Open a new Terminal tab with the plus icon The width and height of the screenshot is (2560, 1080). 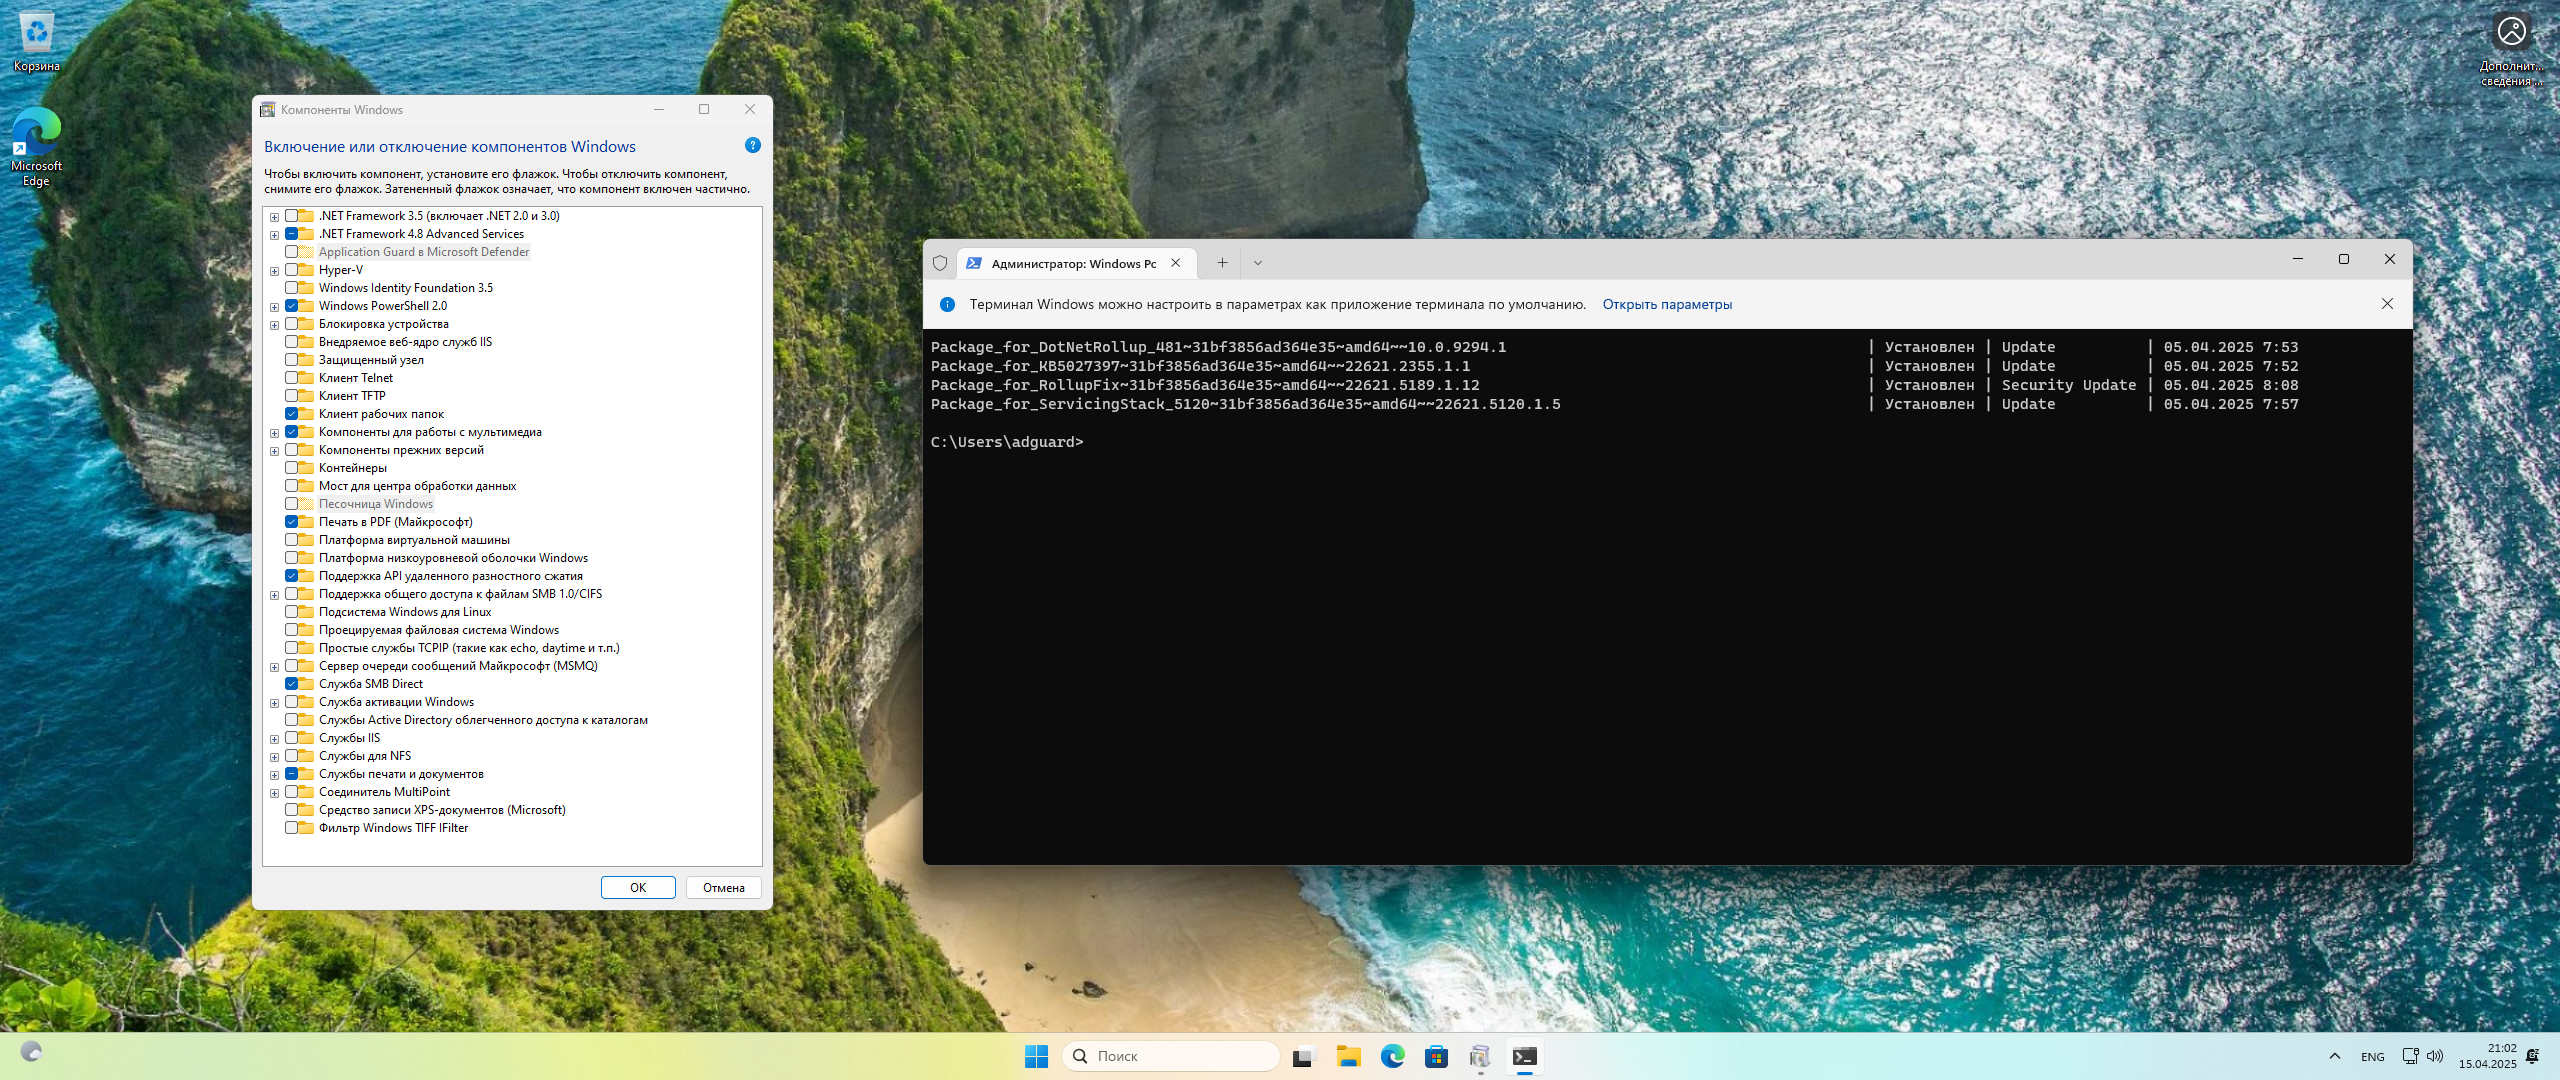point(1222,262)
